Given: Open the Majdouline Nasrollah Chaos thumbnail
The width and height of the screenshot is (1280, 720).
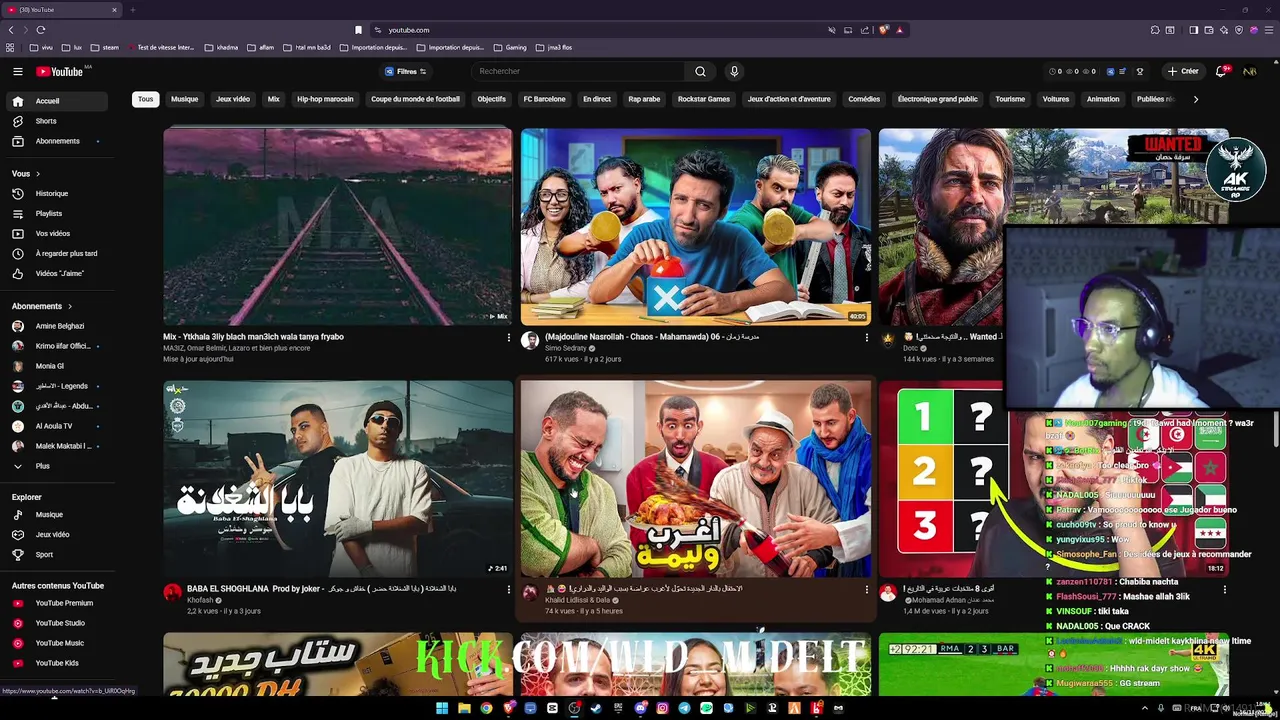Looking at the screenshot, I should click(x=695, y=226).
